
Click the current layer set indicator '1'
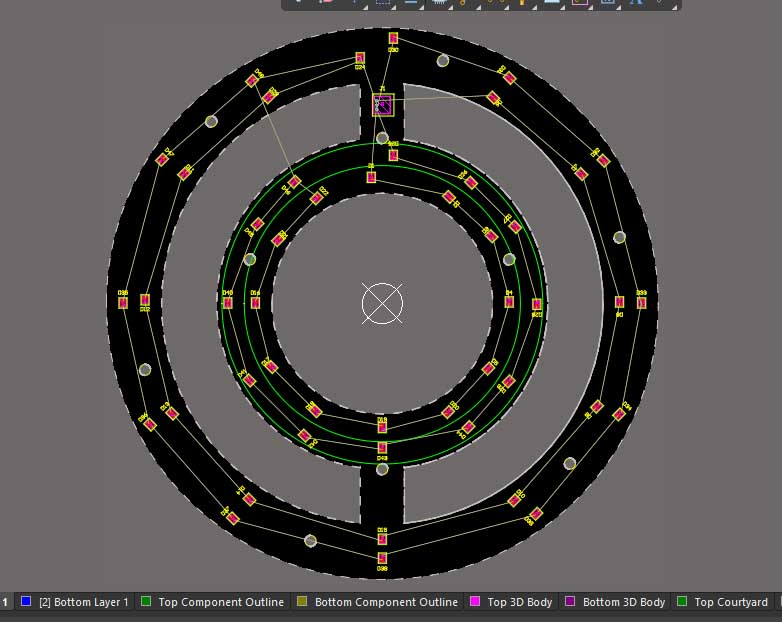coord(5,602)
